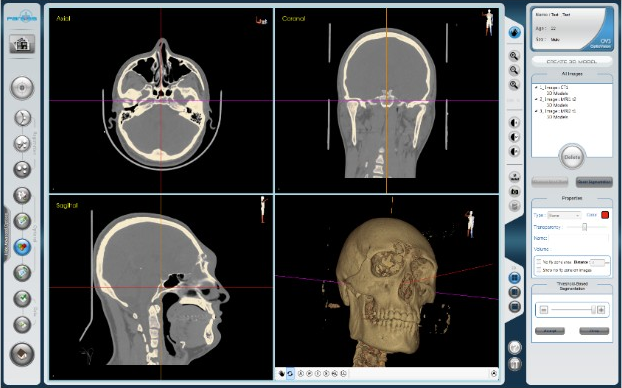This screenshot has height=388, width=622.
Task: Select 3D Models under 3_Image
Action: pos(557,117)
